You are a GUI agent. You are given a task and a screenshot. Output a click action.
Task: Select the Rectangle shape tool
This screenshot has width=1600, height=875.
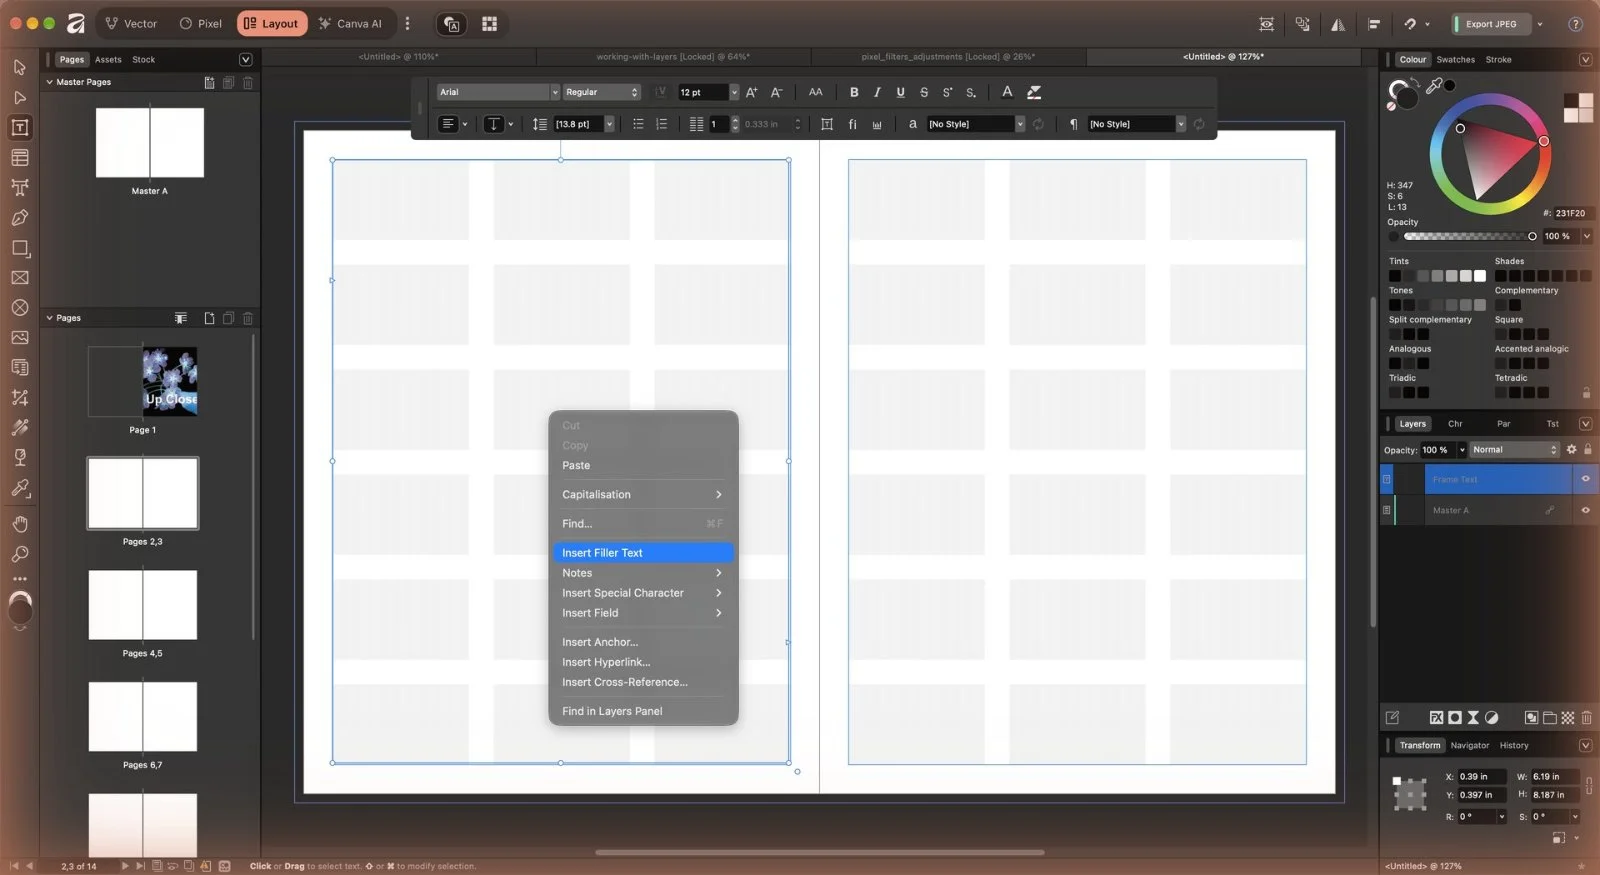19,248
